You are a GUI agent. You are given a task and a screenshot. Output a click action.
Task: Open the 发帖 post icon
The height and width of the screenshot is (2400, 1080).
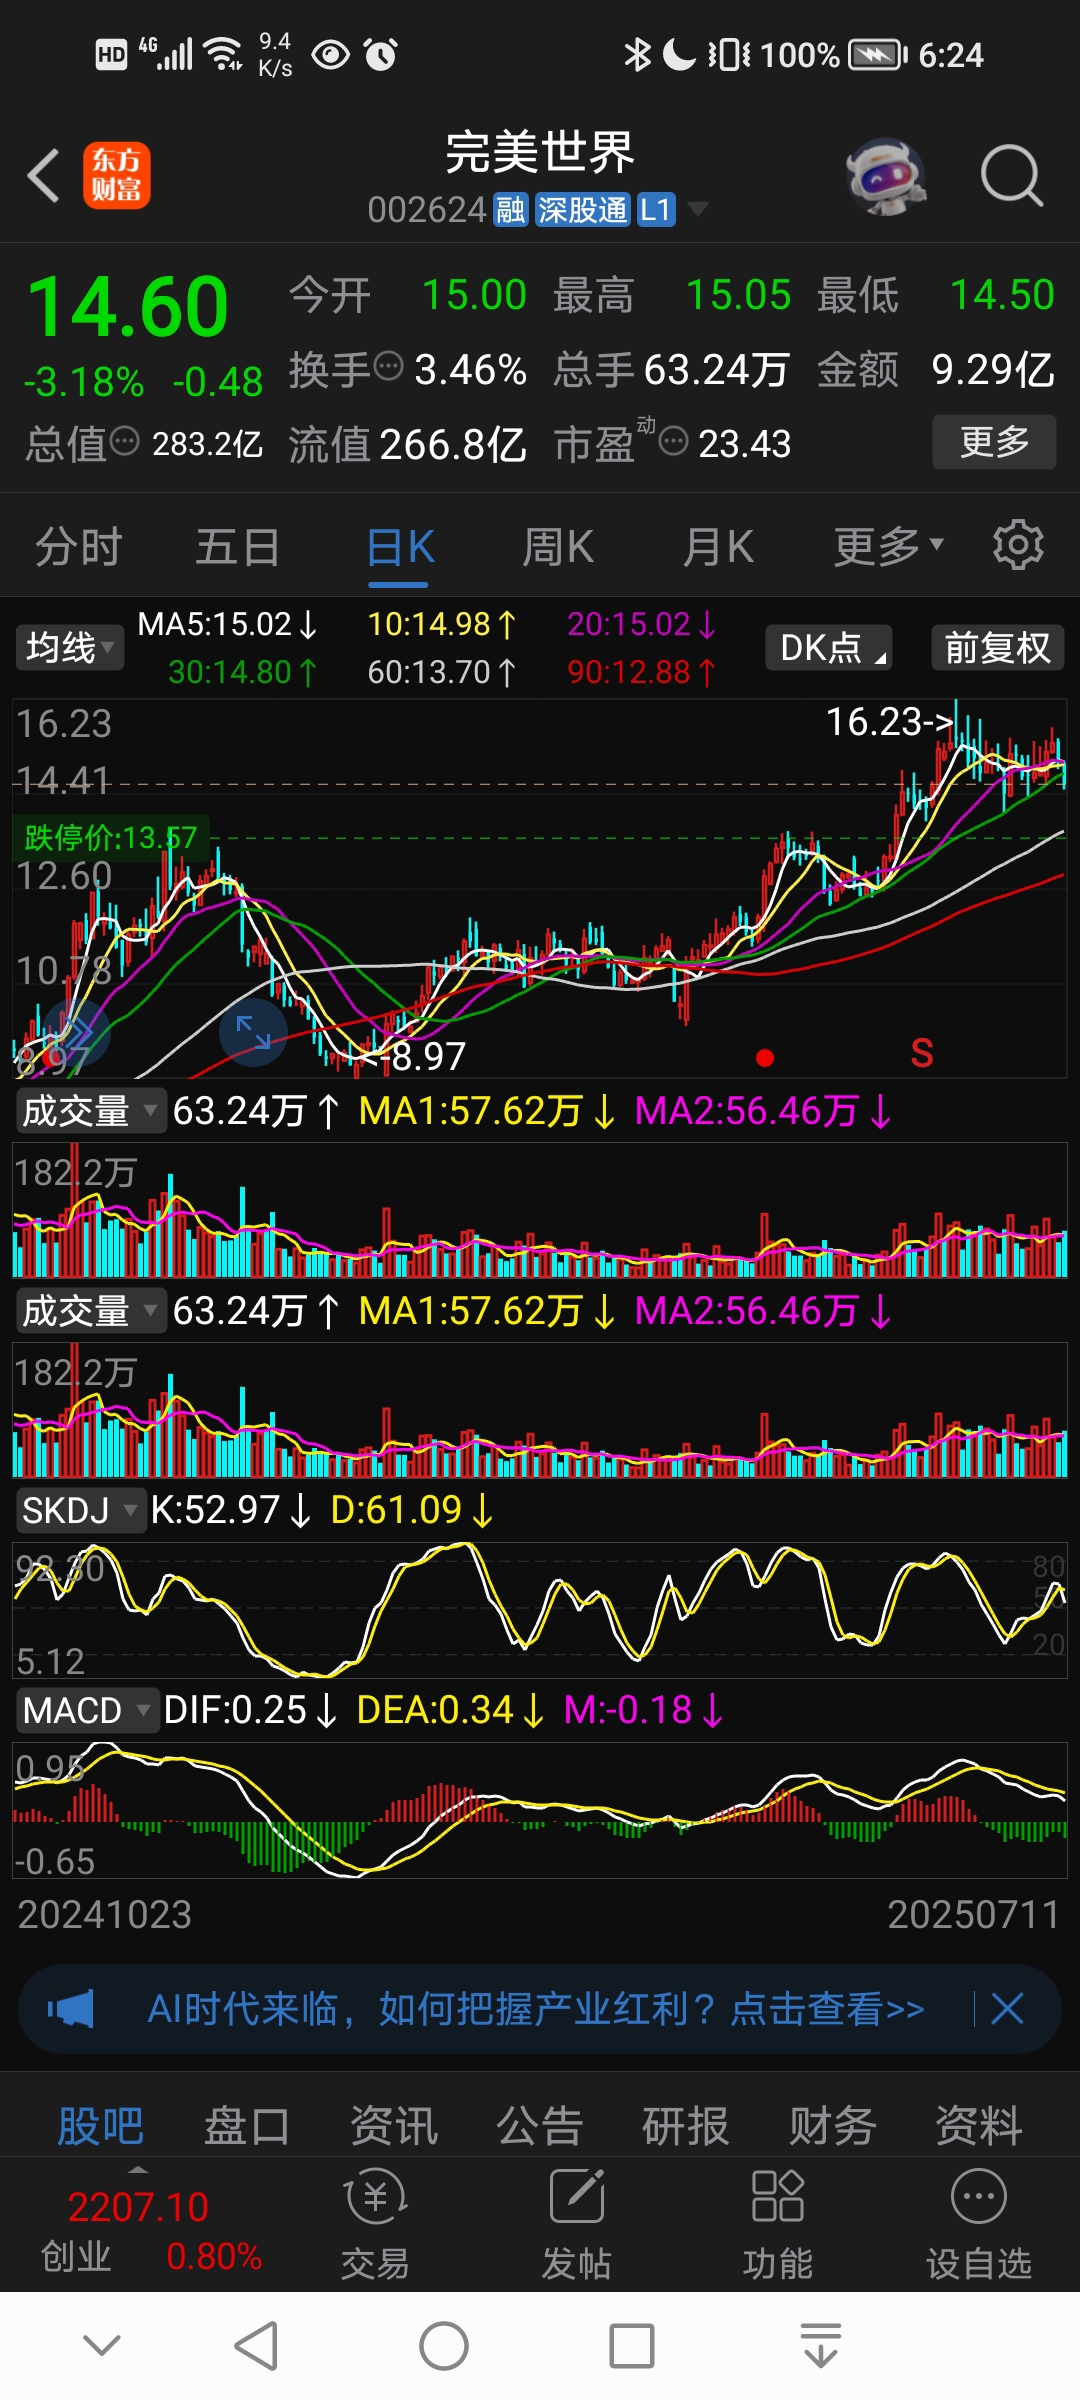point(577,2224)
